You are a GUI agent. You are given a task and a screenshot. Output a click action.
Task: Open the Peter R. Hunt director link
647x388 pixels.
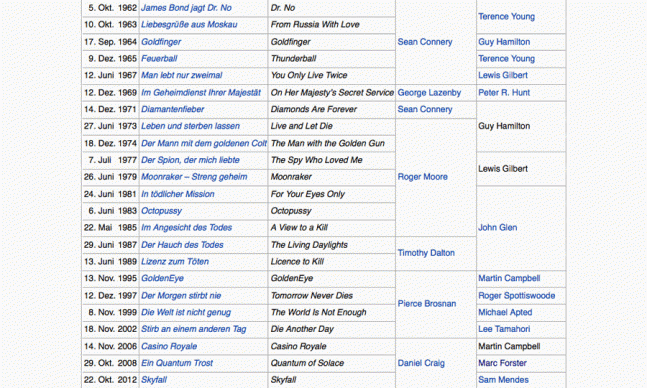click(504, 93)
